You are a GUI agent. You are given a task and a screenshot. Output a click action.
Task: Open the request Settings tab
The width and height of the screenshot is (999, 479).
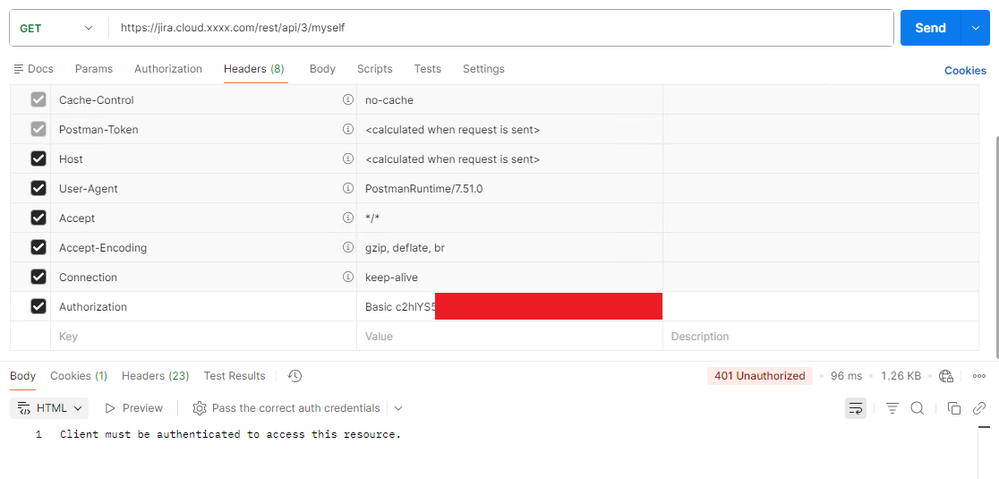(x=484, y=69)
